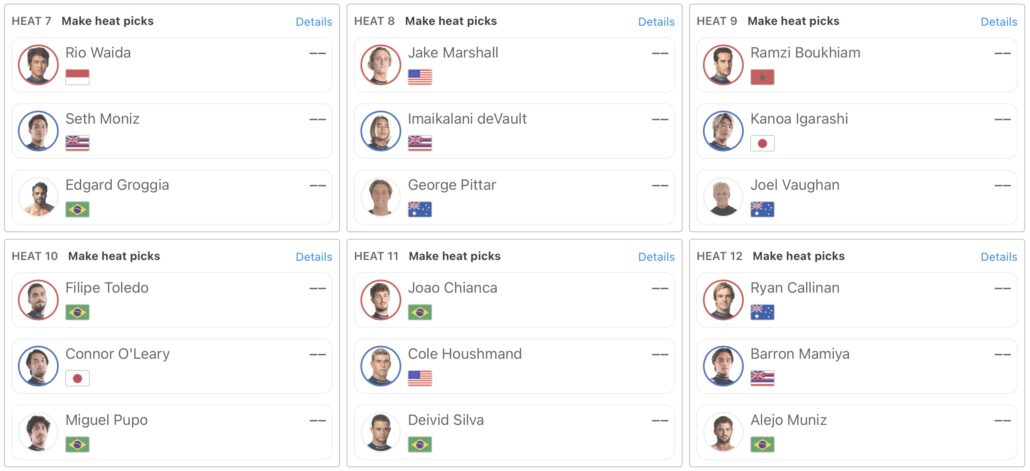This screenshot has width=1030, height=471.
Task: Click Rio Waida's avatar photo
Action: 38,65
